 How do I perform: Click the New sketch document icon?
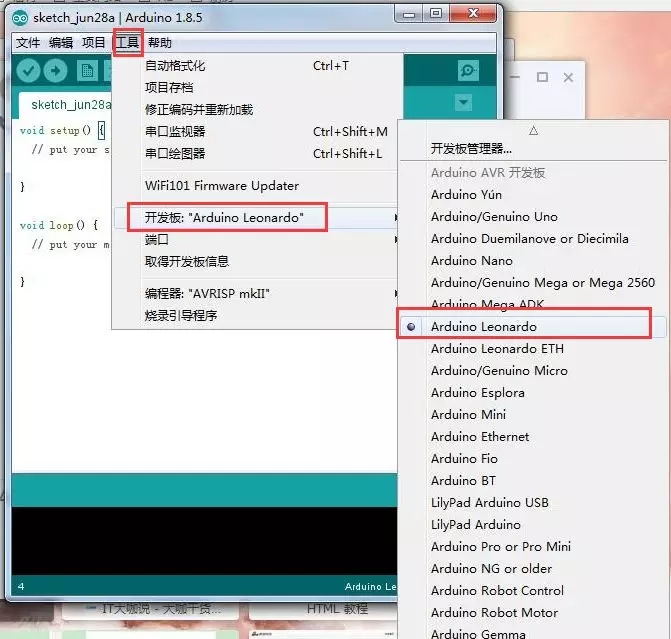(x=87, y=71)
